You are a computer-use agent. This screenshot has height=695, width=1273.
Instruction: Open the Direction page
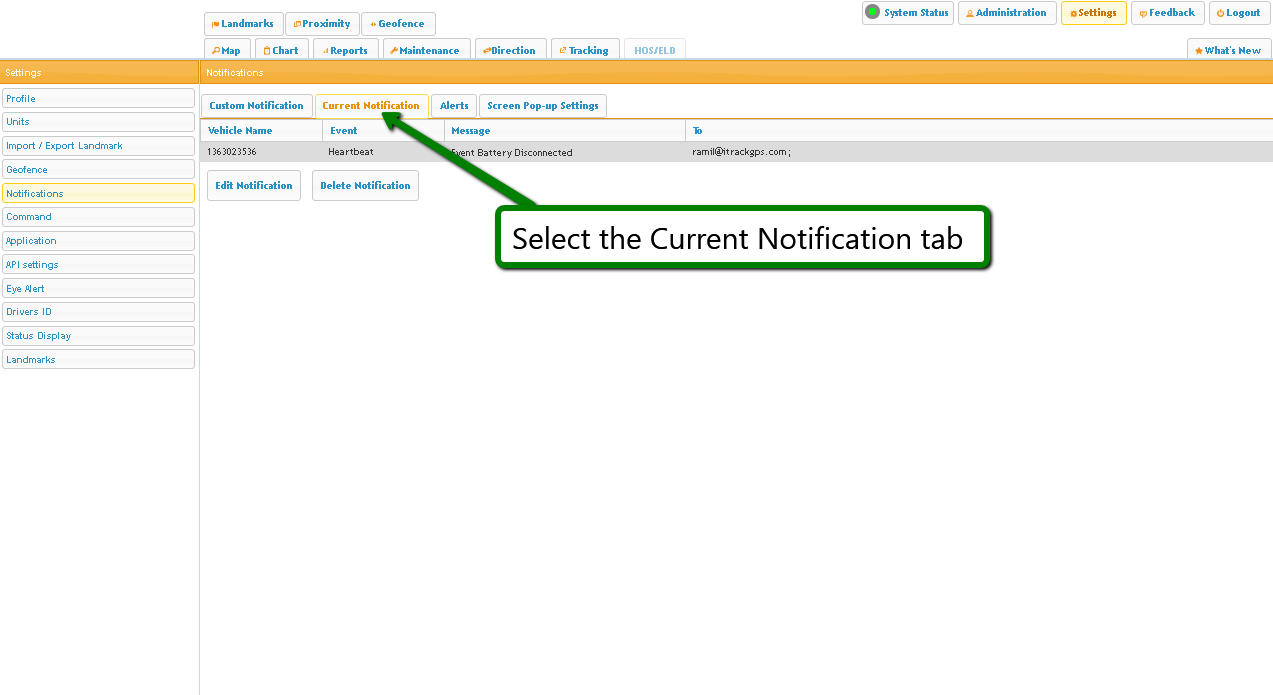510,51
